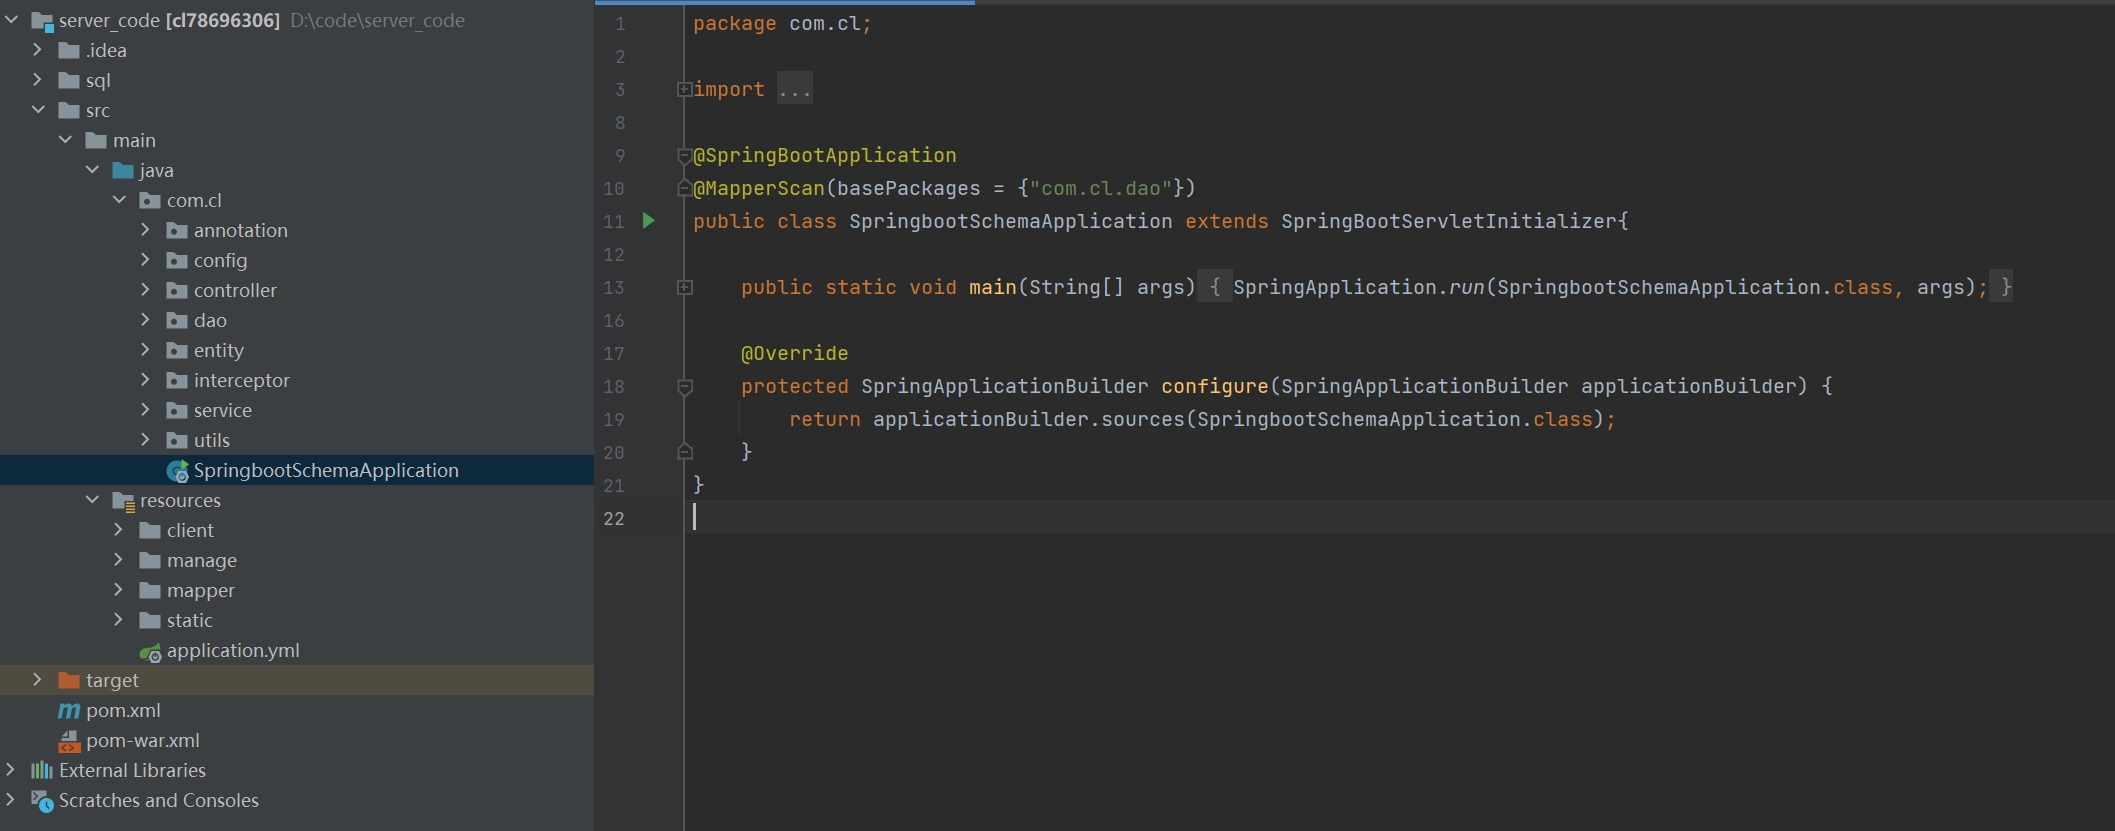Screen dimensions: 2115x831
Task: Click the folded import ellipsis placeholder
Action: (795, 89)
